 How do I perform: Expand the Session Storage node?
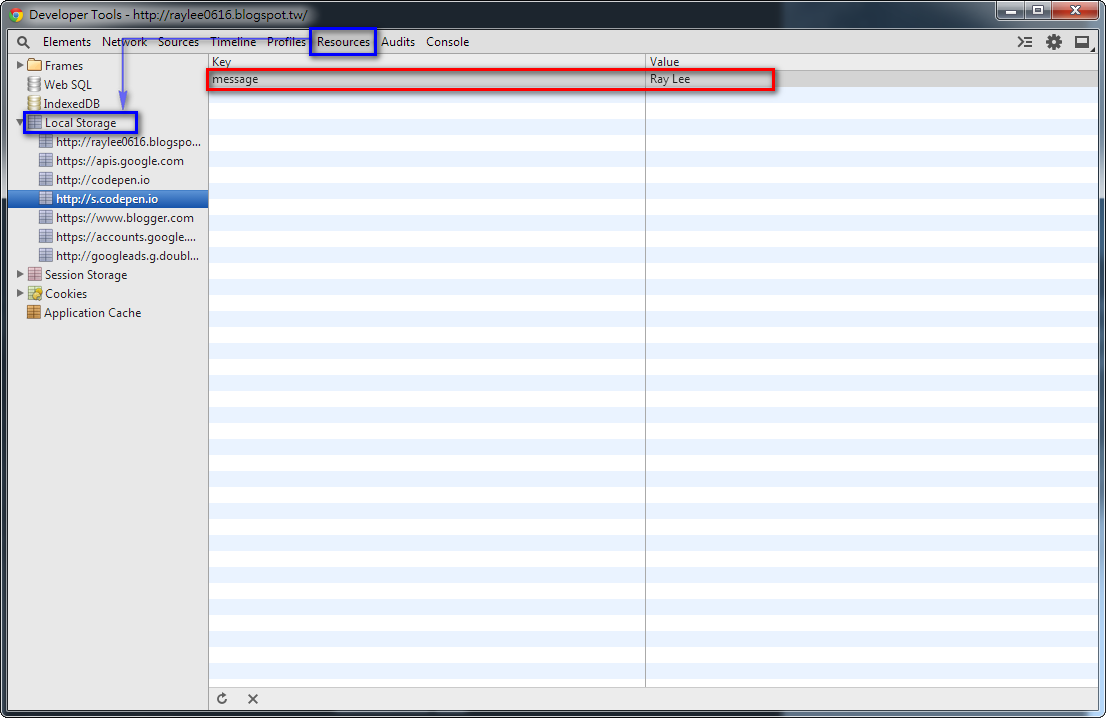click(19, 274)
